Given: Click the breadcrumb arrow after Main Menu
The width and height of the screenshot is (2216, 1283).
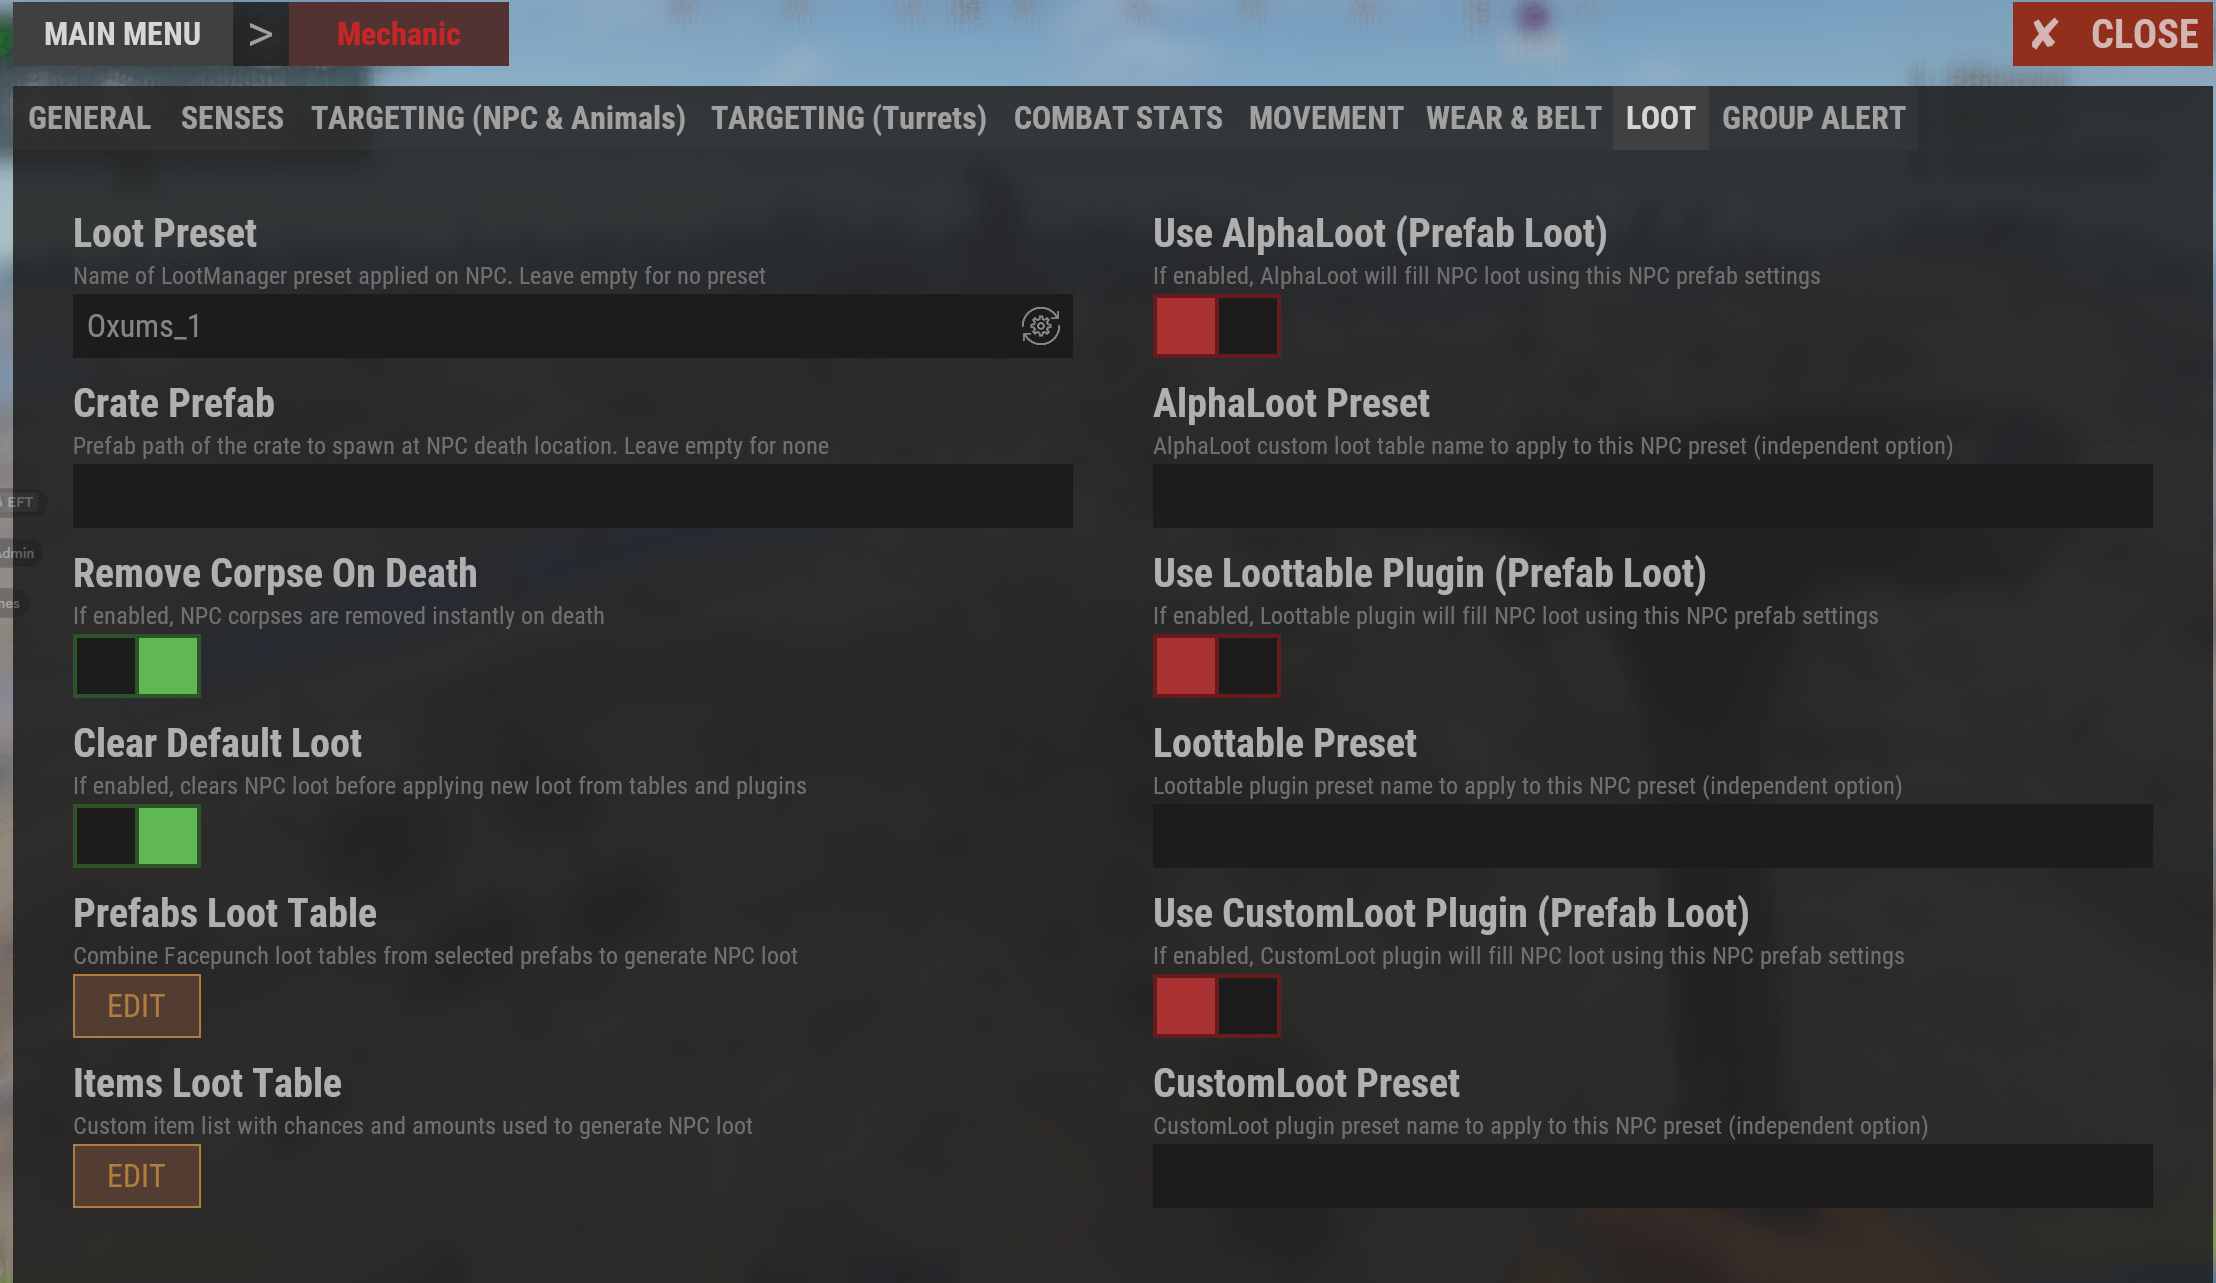Looking at the screenshot, I should coord(261,34).
